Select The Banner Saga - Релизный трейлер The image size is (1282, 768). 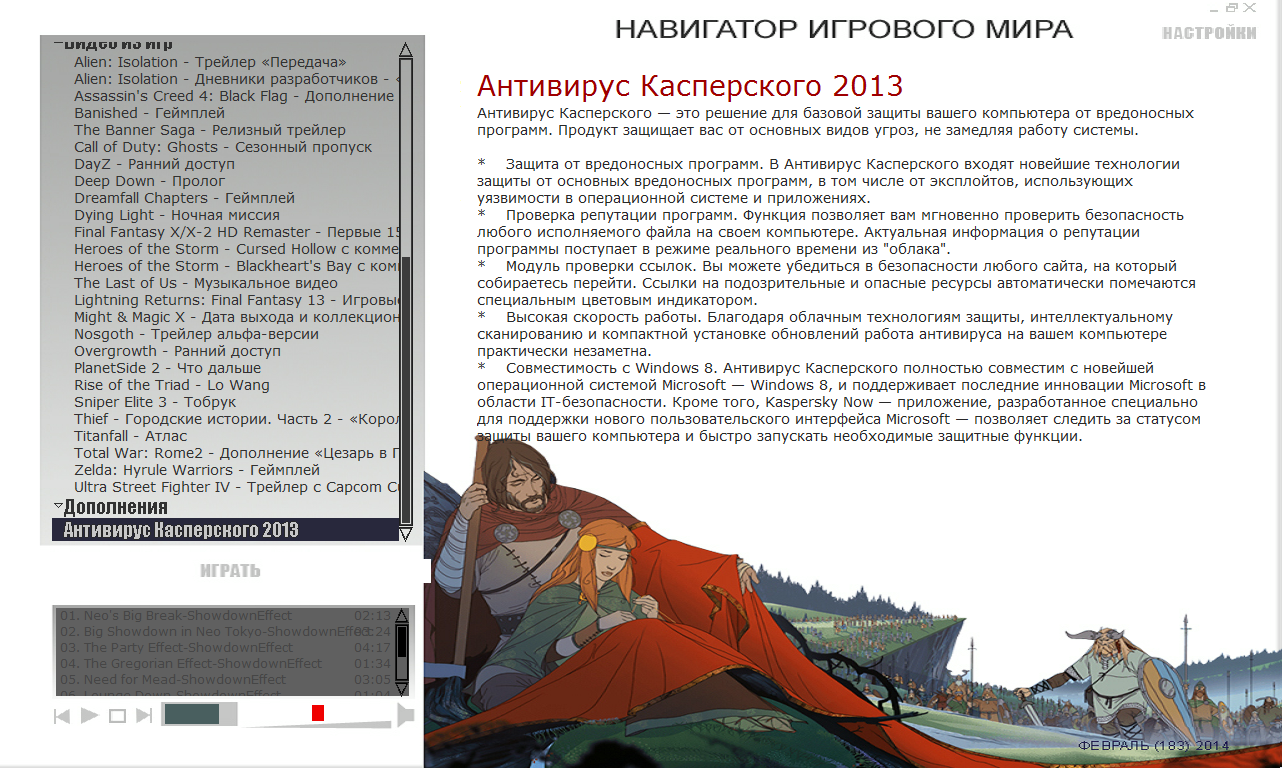pyautogui.click(x=210, y=130)
